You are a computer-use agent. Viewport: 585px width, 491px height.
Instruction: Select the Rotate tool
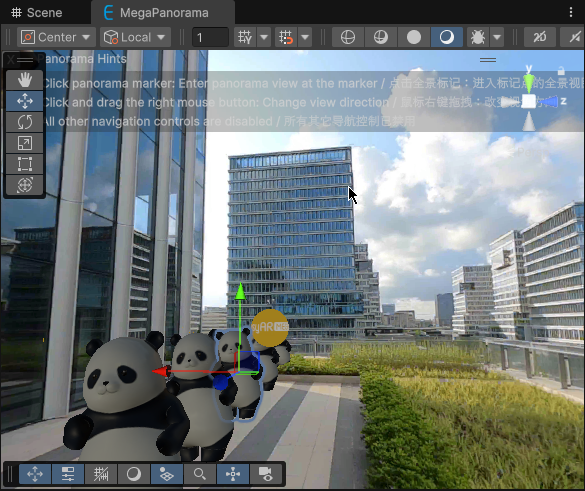tap(25, 122)
